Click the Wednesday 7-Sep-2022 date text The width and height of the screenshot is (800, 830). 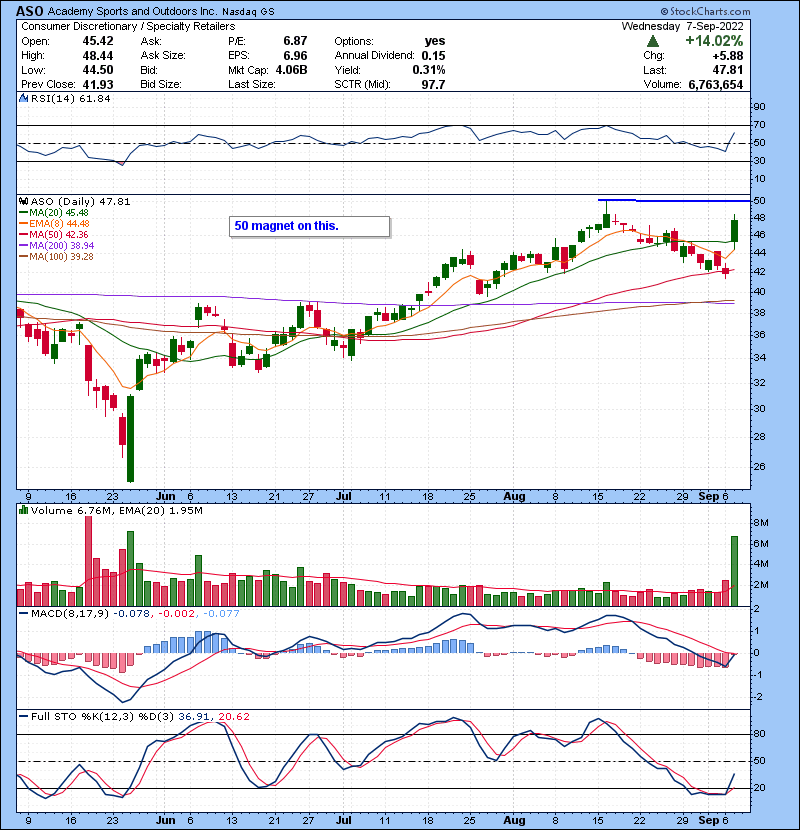[x=682, y=26]
